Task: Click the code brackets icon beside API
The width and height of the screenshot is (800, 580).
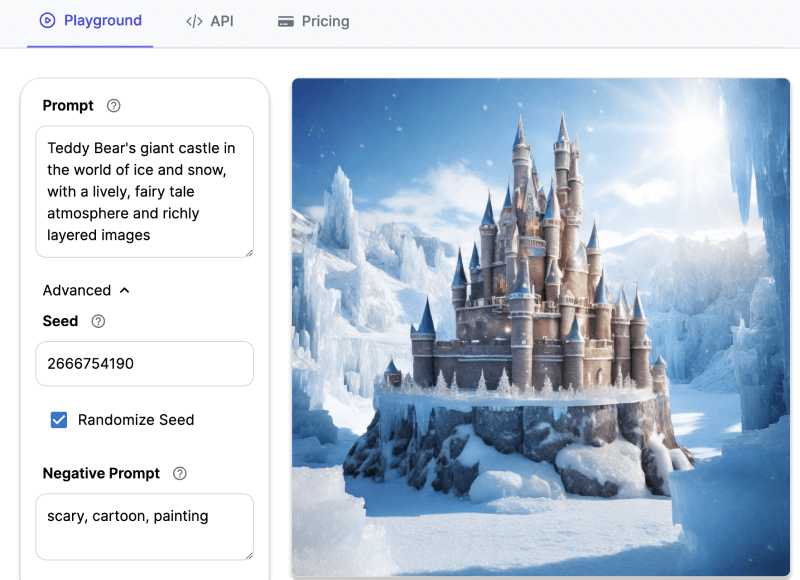Action: click(x=194, y=21)
